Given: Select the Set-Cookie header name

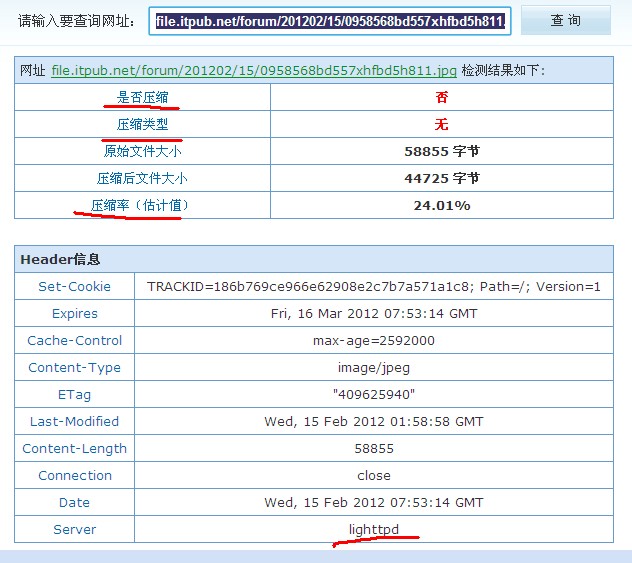Looking at the screenshot, I should pyautogui.click(x=75, y=286).
